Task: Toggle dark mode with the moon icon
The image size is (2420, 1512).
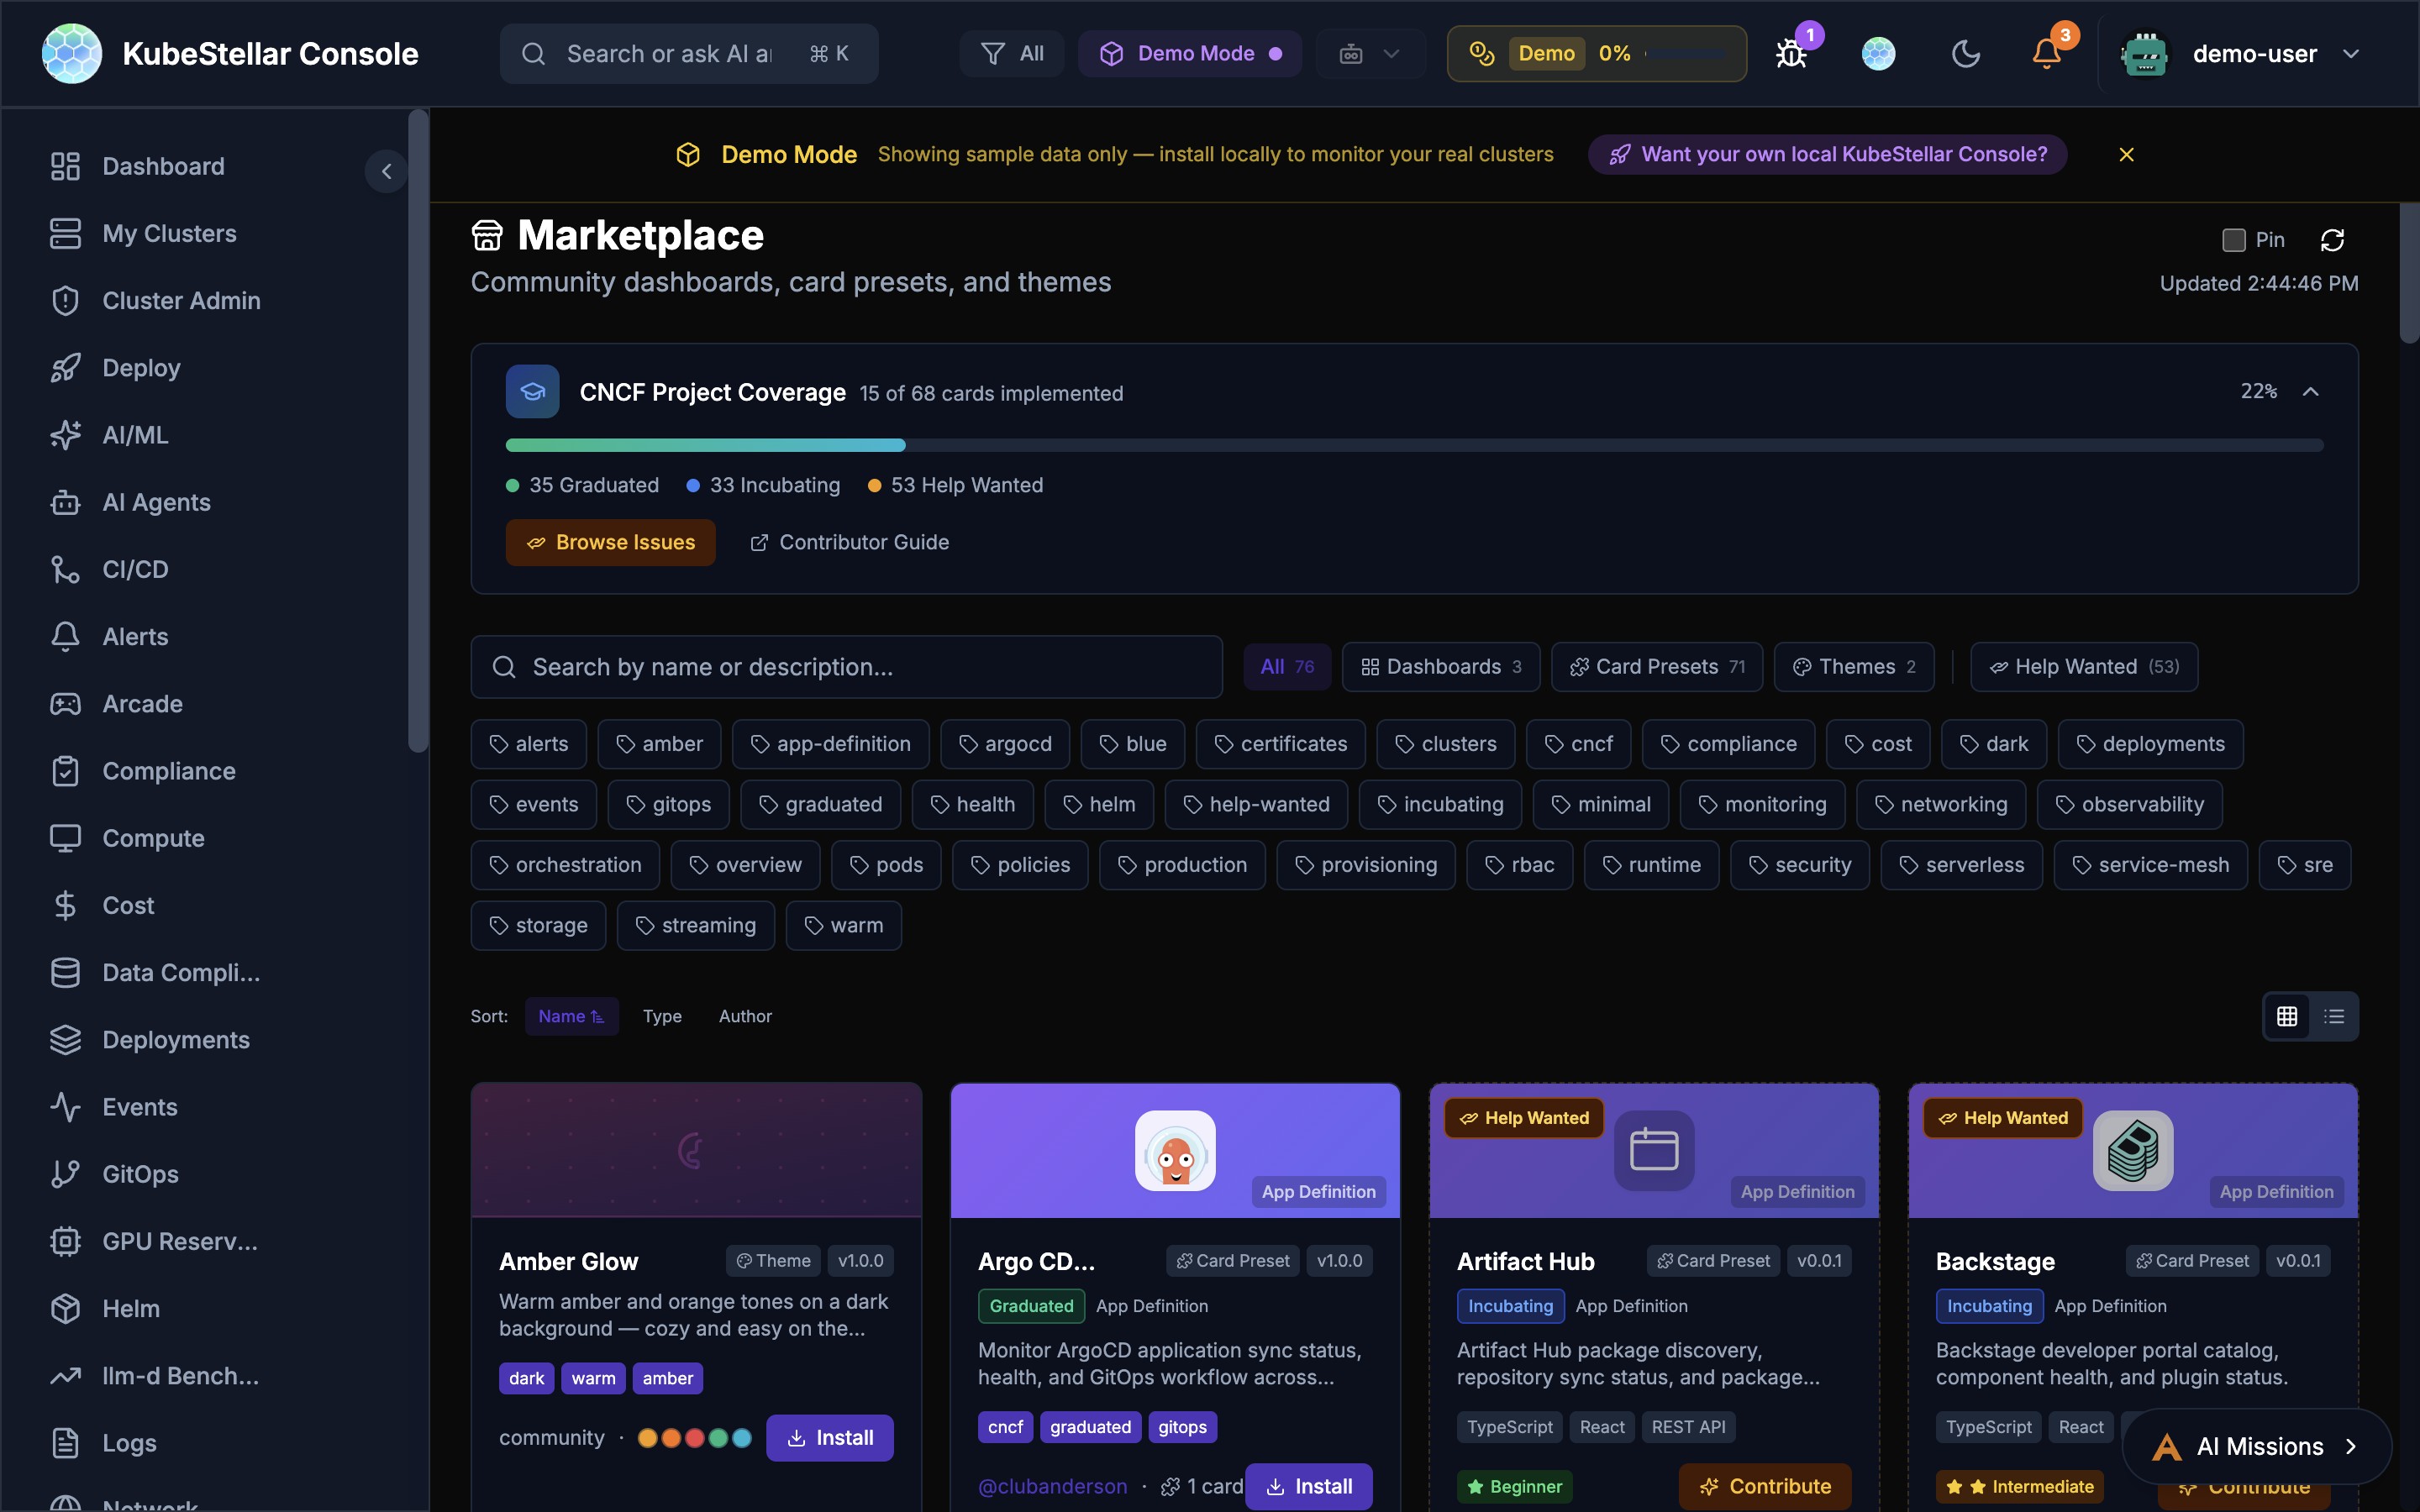Action: pyautogui.click(x=1964, y=53)
